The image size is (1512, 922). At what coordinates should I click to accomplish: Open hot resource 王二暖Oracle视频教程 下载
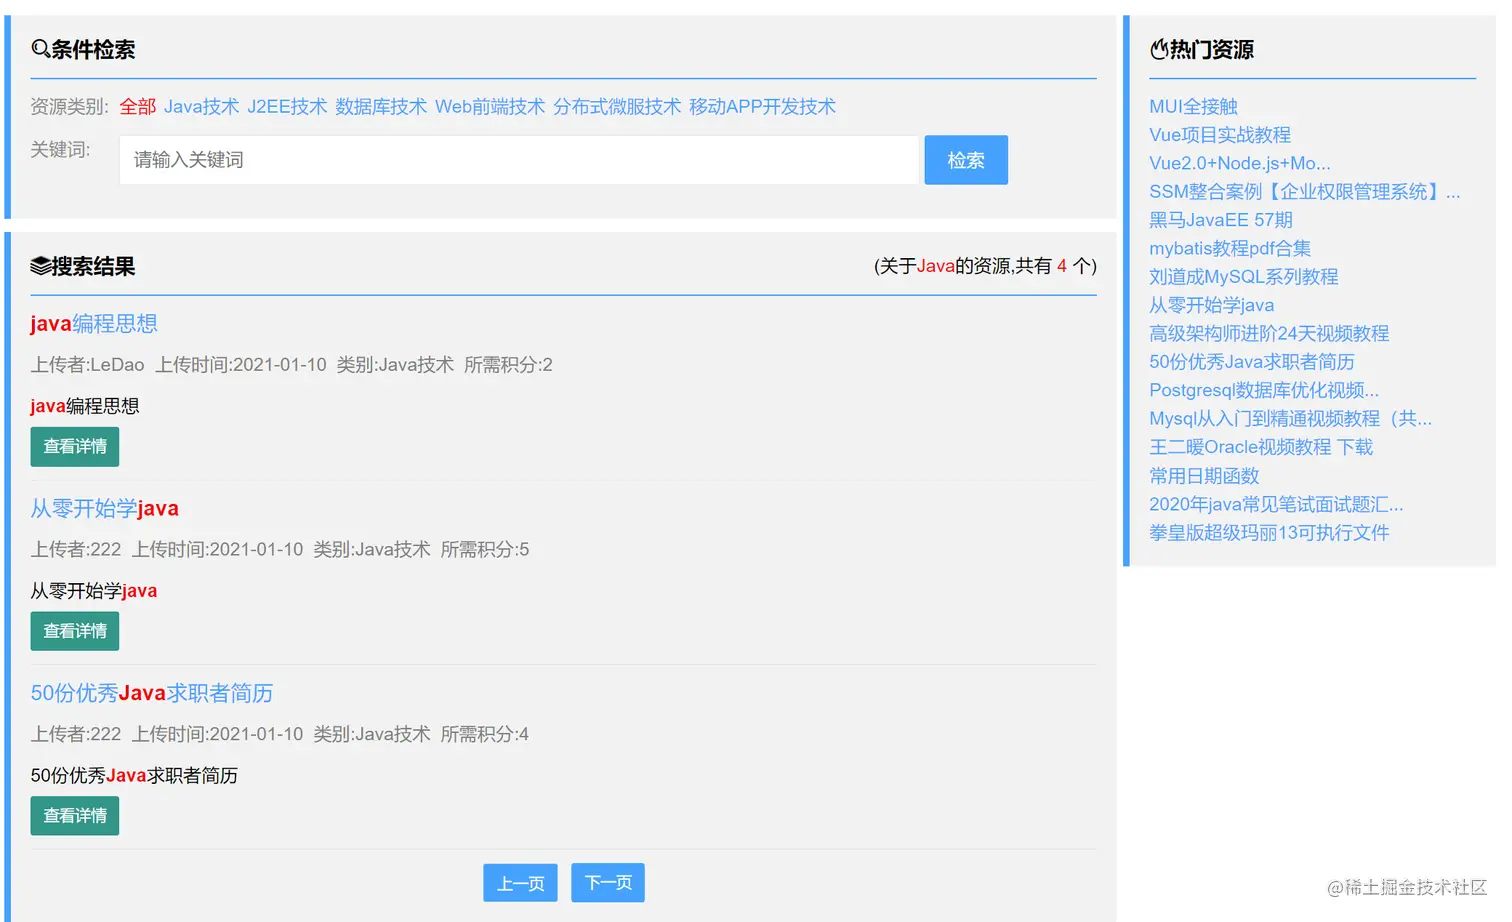tap(1261, 447)
